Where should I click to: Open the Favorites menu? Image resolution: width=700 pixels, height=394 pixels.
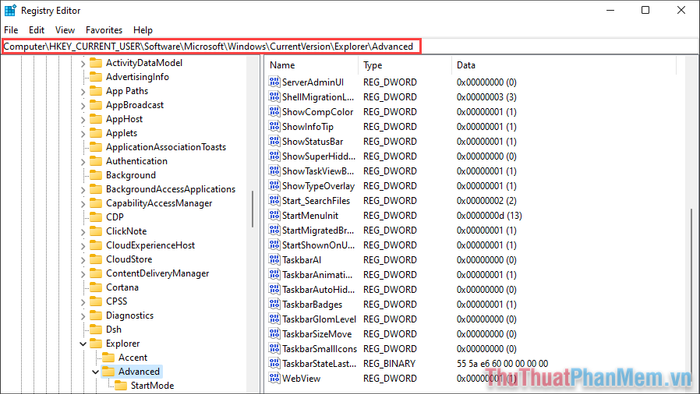tap(104, 30)
